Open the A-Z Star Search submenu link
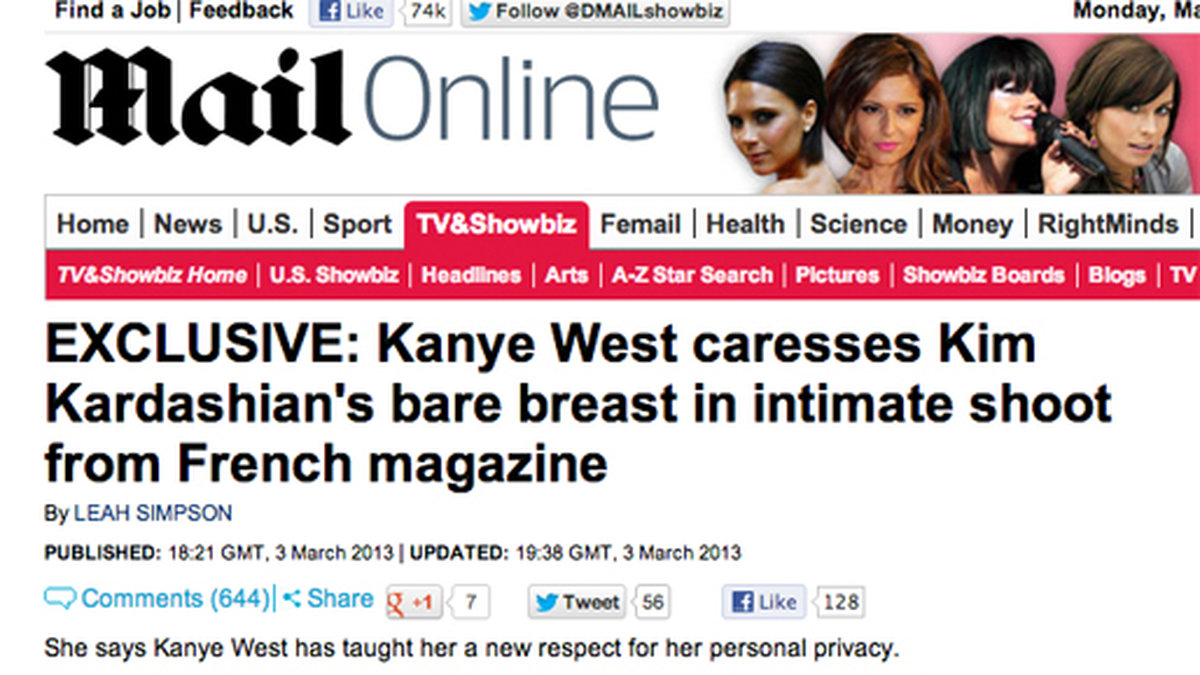 click(x=692, y=275)
